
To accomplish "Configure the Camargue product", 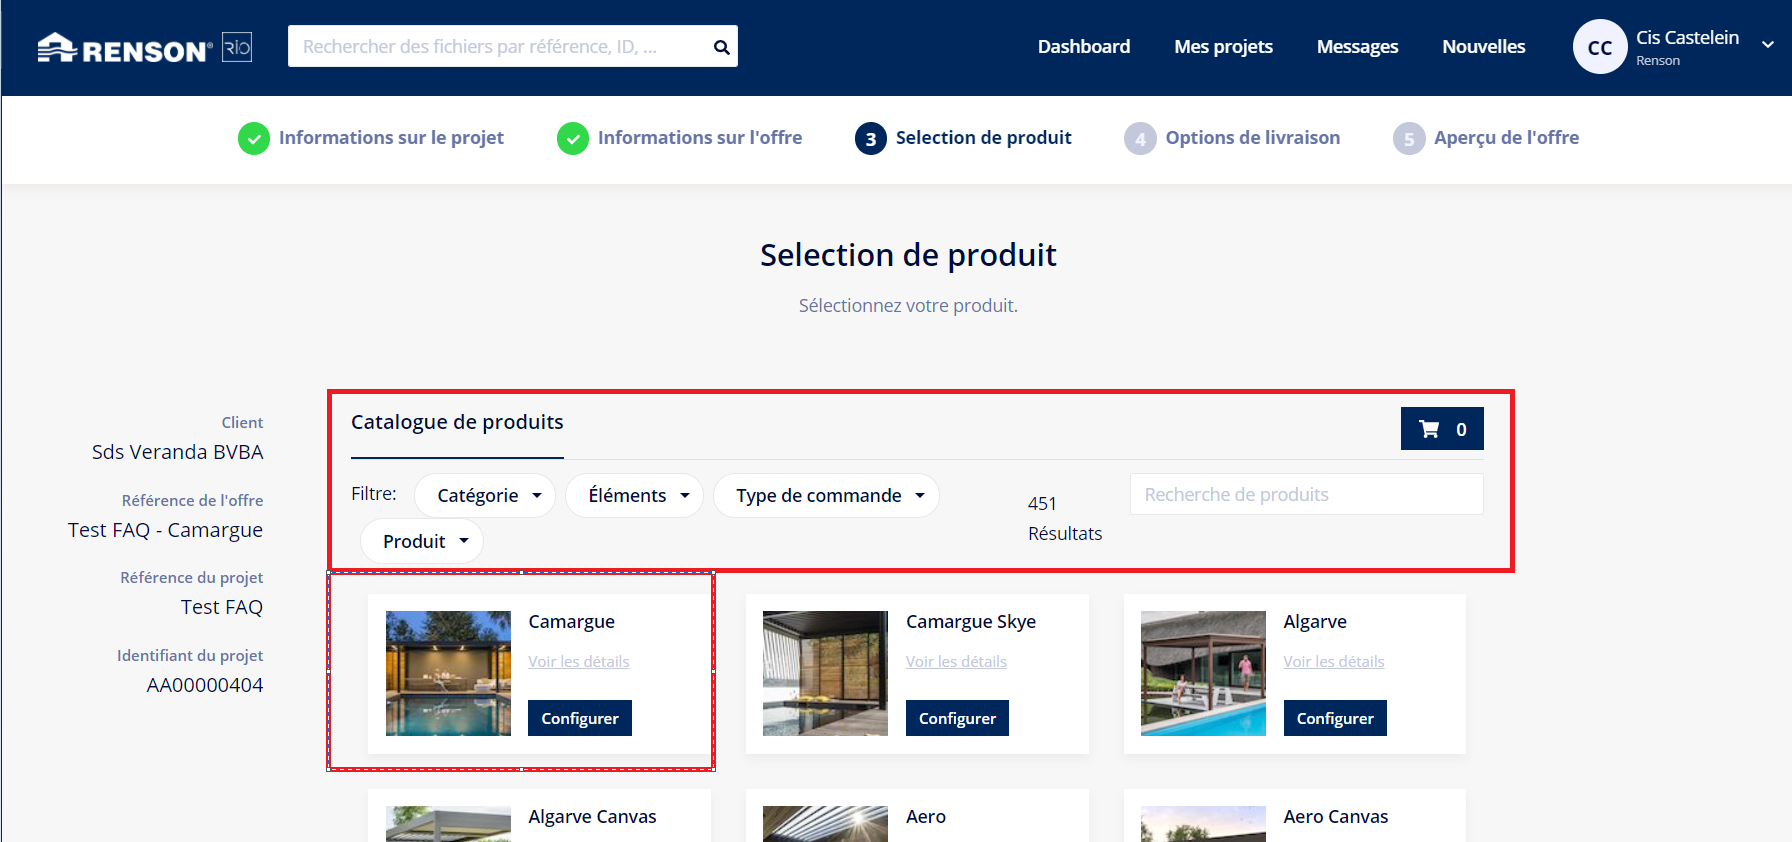I will (580, 718).
